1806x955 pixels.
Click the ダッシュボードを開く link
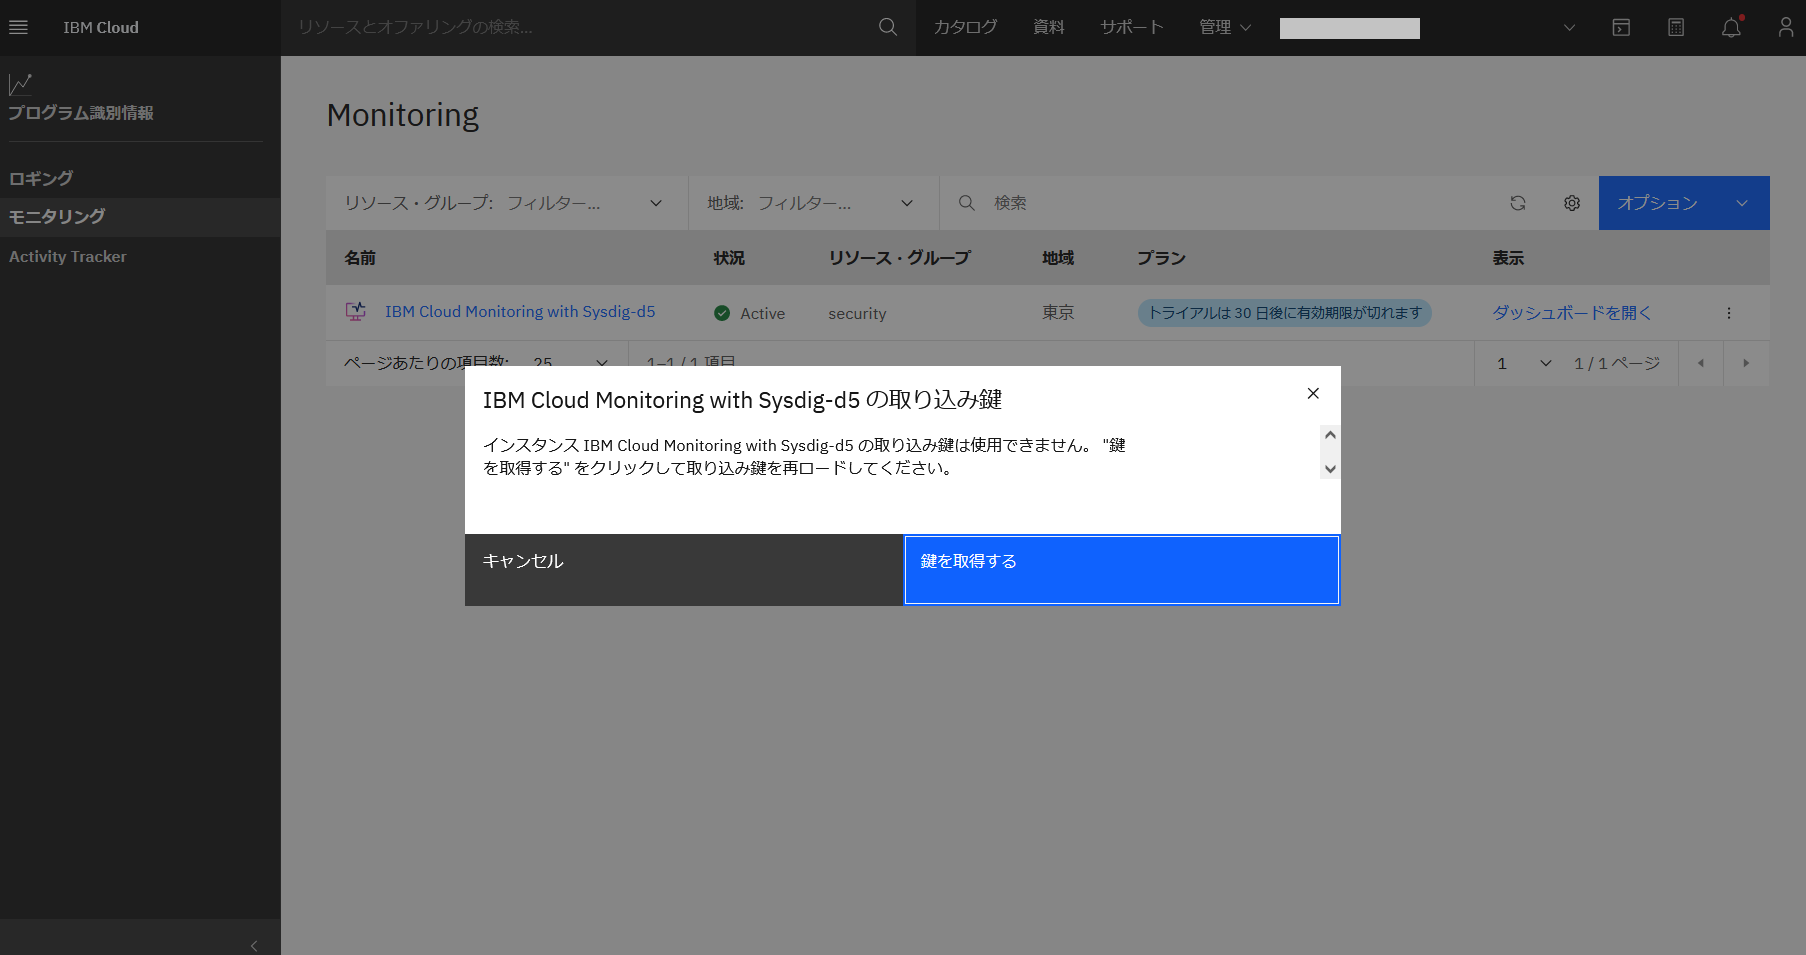(1572, 313)
